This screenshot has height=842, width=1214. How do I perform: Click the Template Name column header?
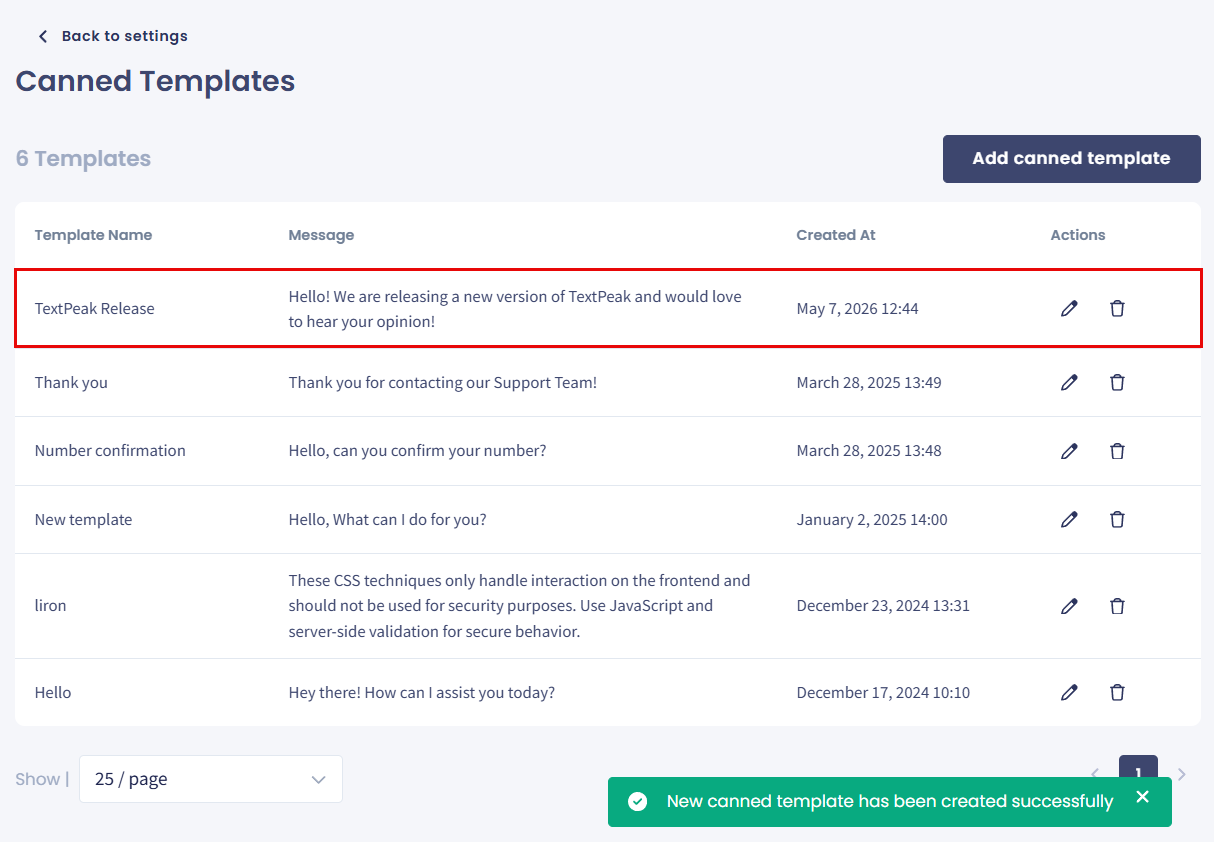tap(93, 235)
